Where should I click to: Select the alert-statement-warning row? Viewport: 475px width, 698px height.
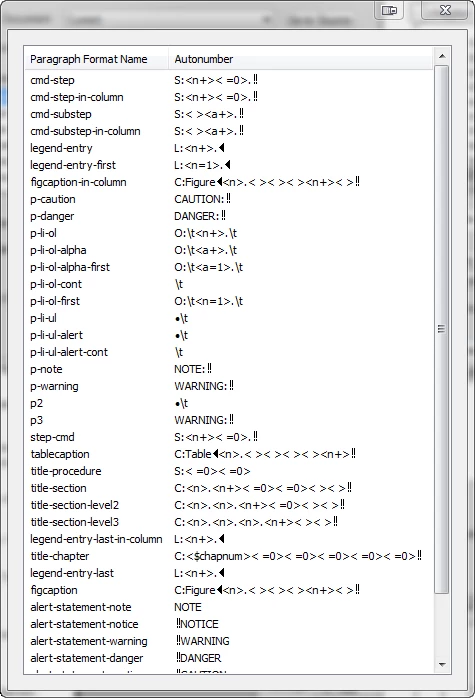pos(228,641)
